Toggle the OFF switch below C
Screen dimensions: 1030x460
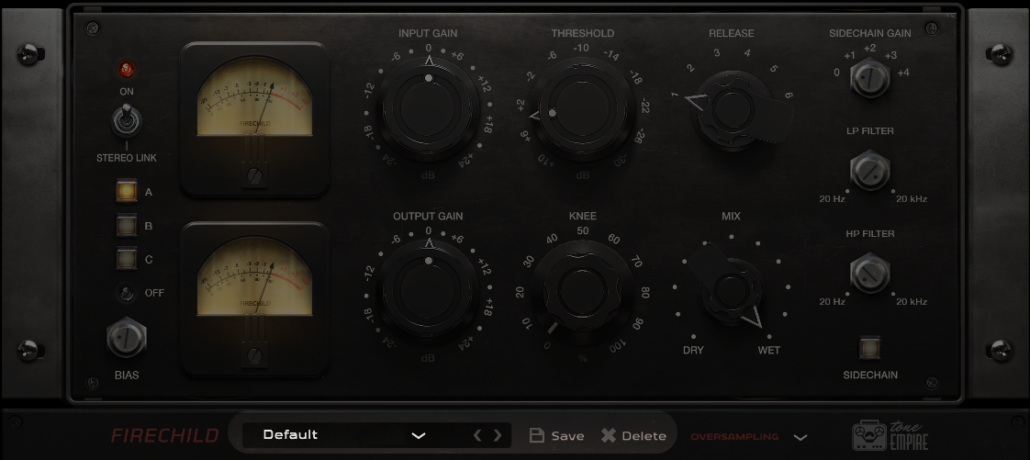(x=126, y=293)
